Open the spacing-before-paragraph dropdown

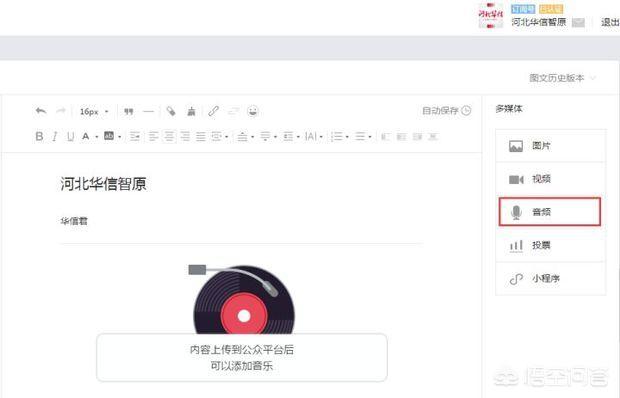(246, 137)
